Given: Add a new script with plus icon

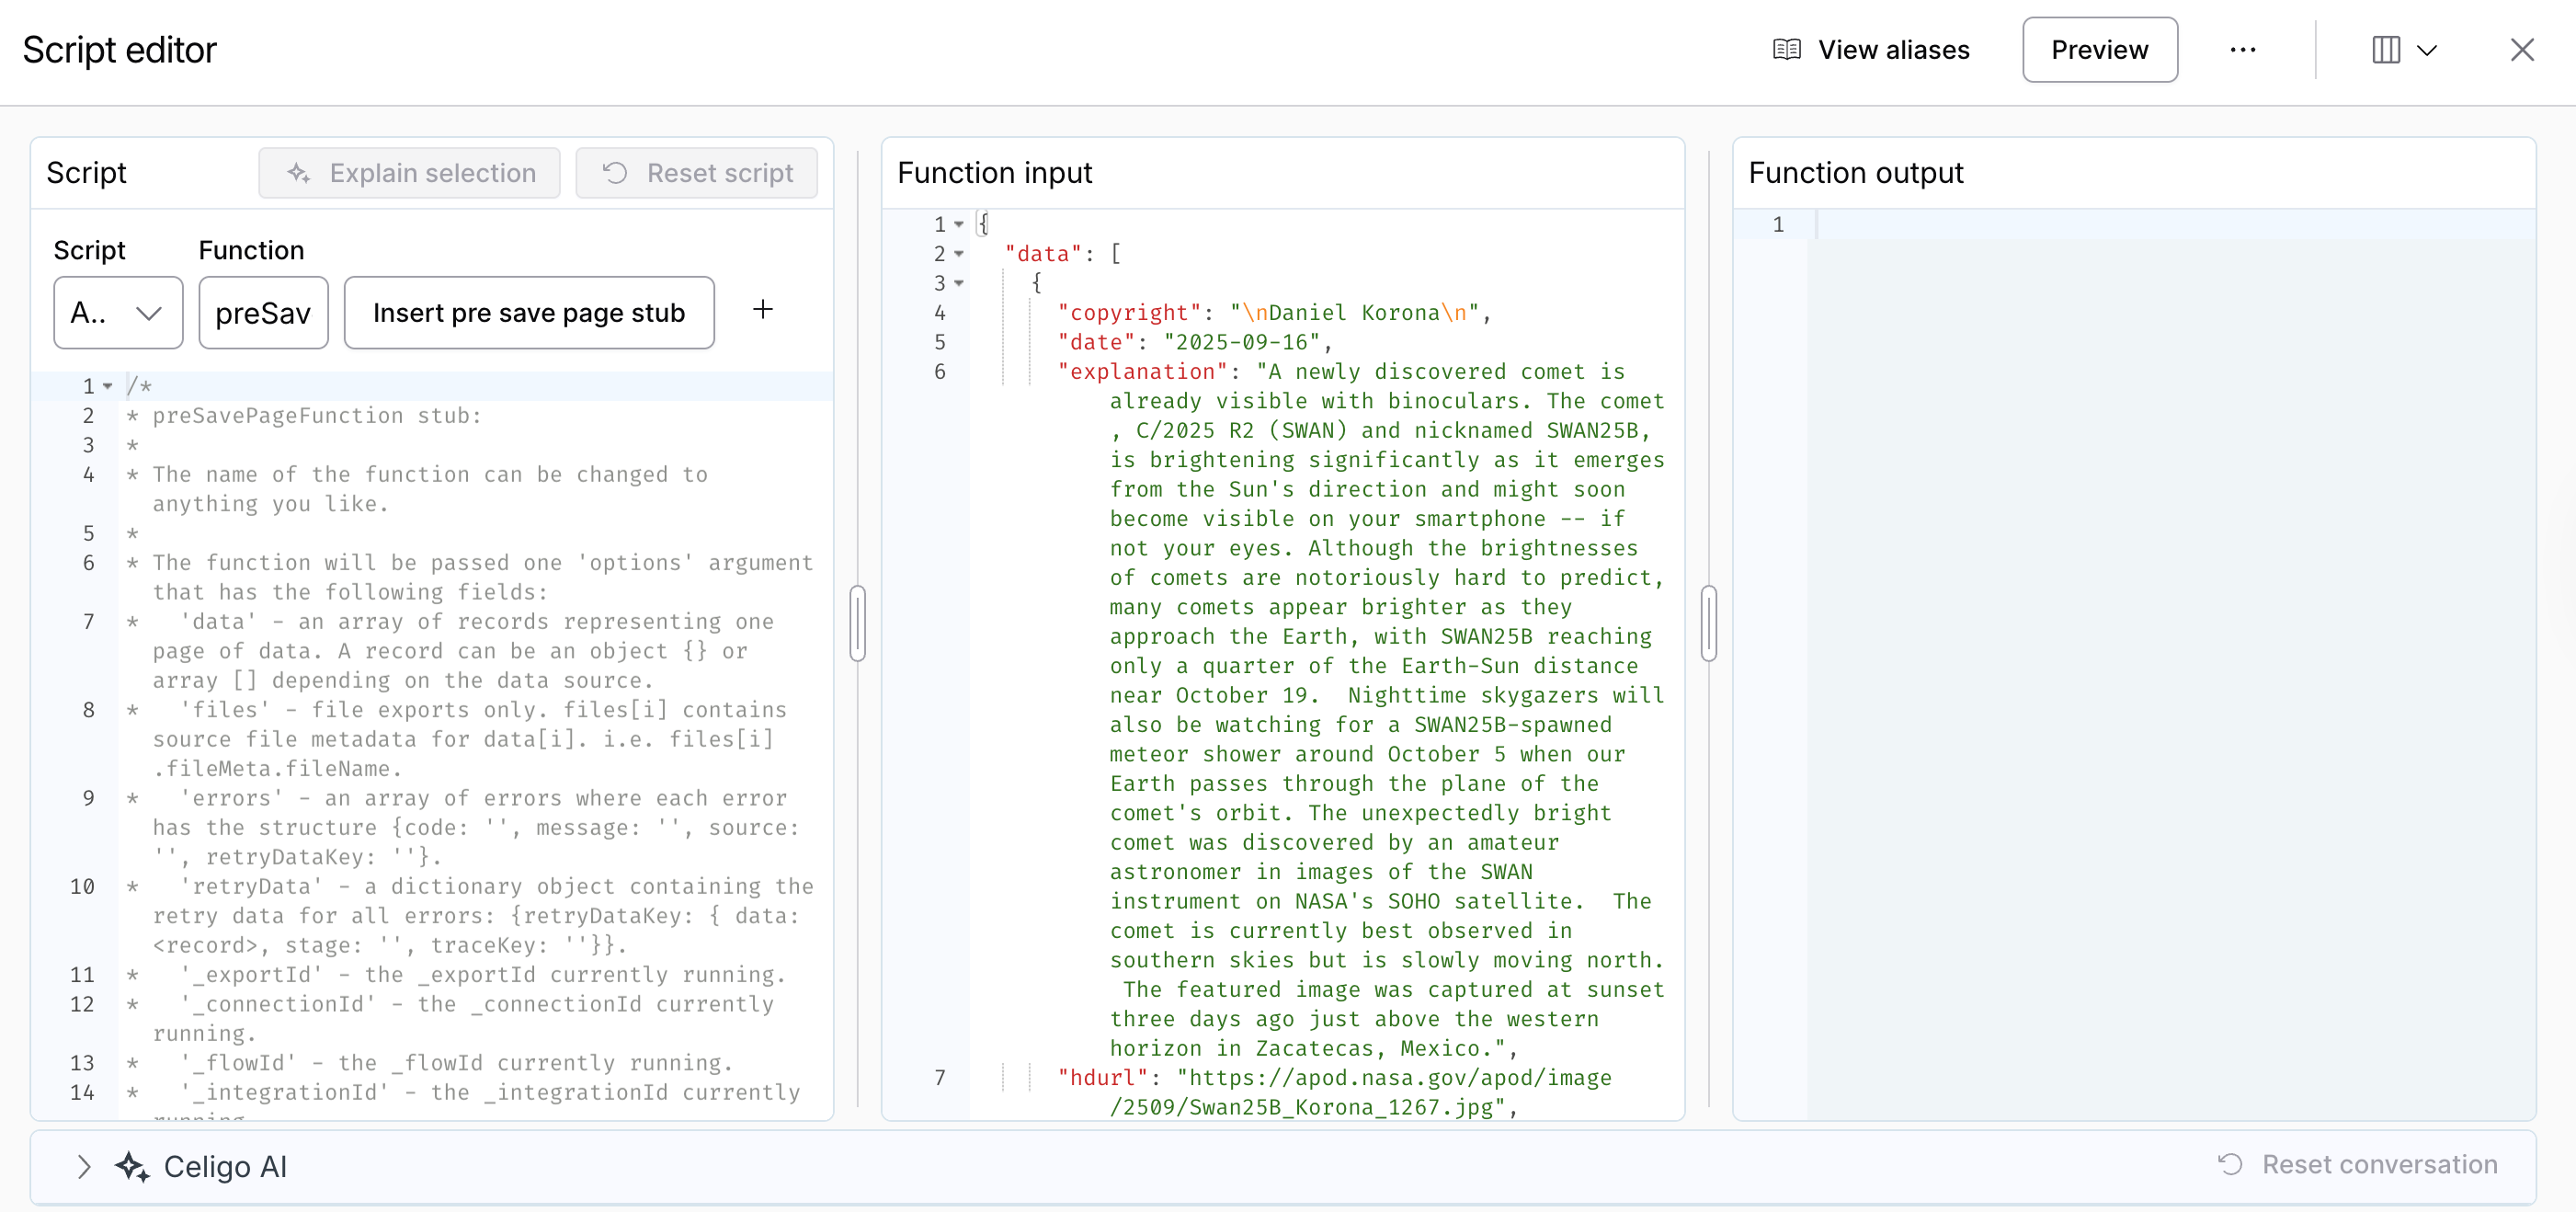Looking at the screenshot, I should [763, 310].
